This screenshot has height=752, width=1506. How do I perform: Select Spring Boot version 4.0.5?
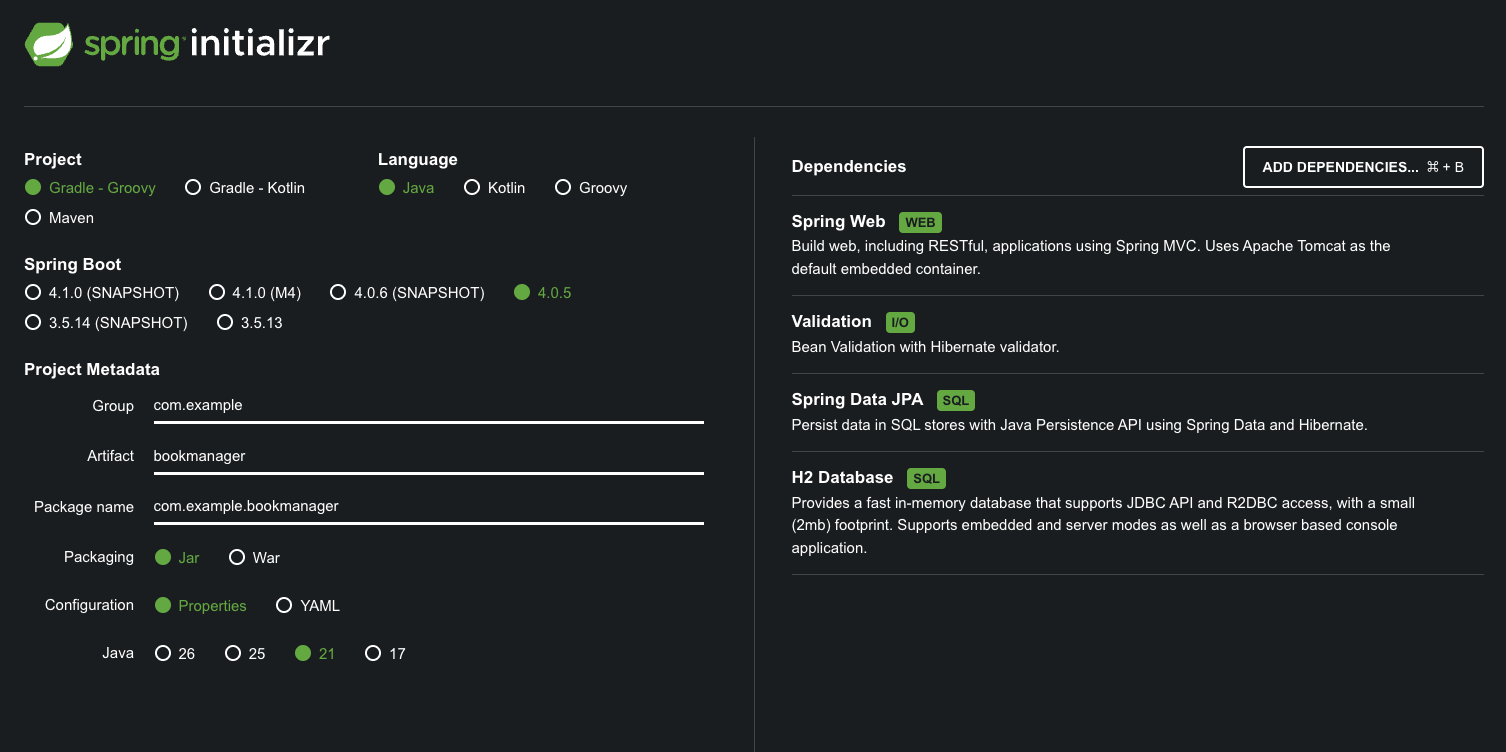[542, 293]
